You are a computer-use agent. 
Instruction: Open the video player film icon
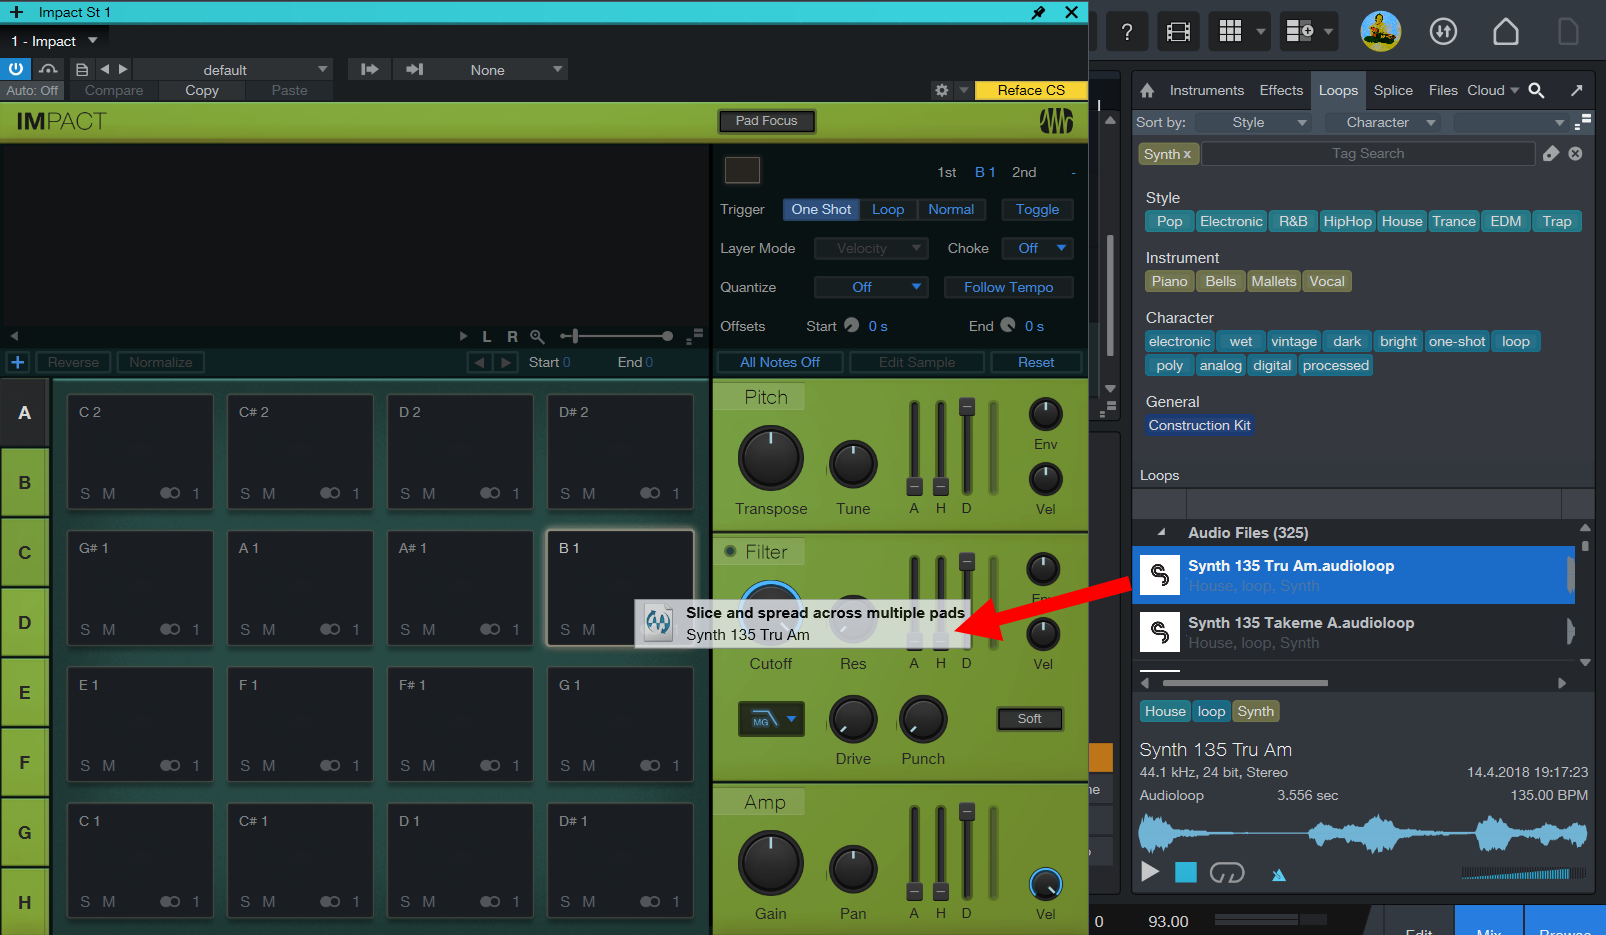[x=1179, y=32]
